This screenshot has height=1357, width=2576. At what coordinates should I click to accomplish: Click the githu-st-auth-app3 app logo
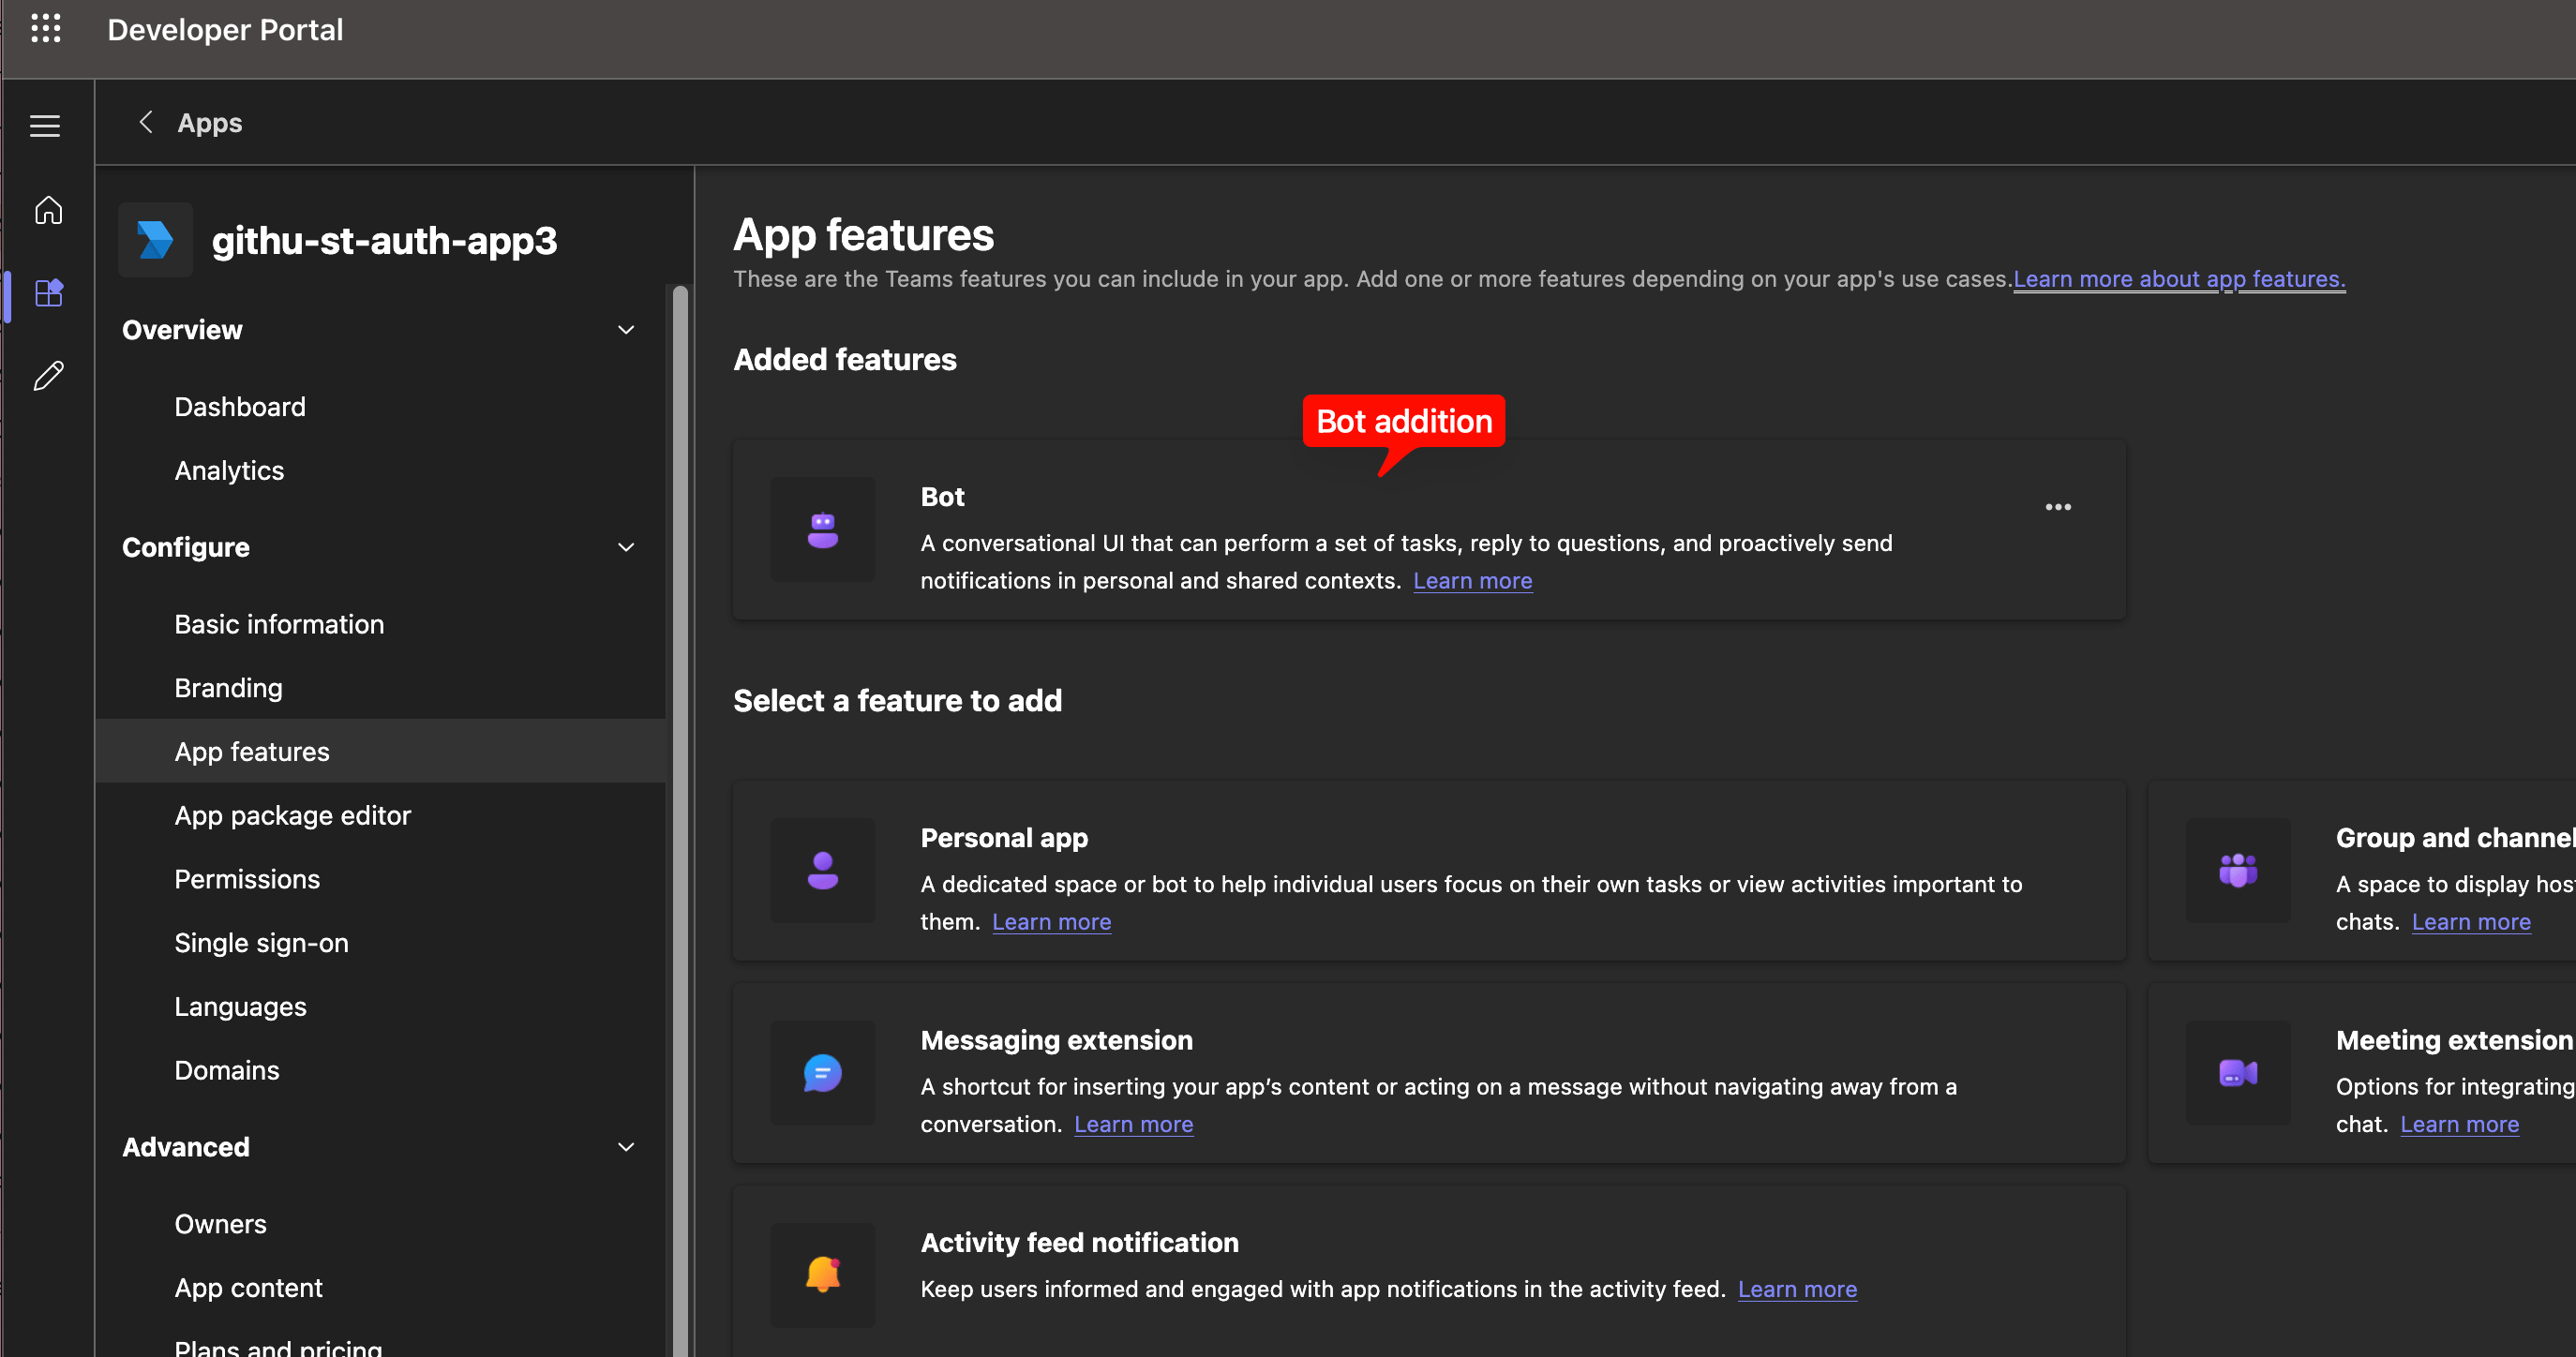[x=155, y=240]
